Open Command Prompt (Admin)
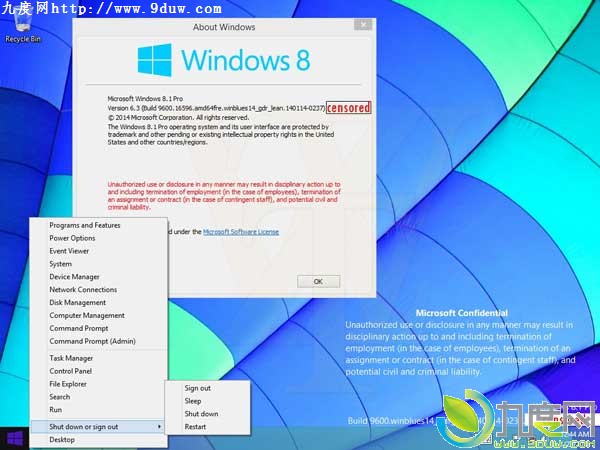This screenshot has width=600, height=450. pyautogui.click(x=98, y=341)
